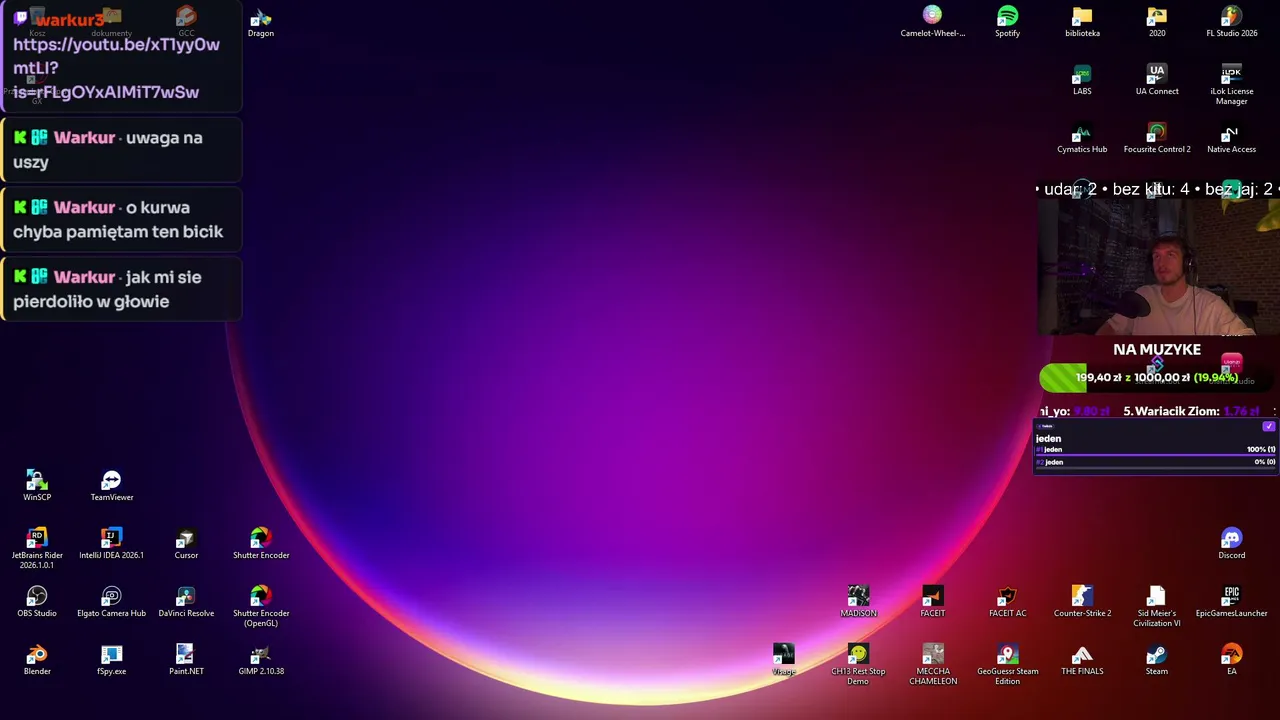
Task: Open the Dragon desktop shortcut
Action: (260, 22)
